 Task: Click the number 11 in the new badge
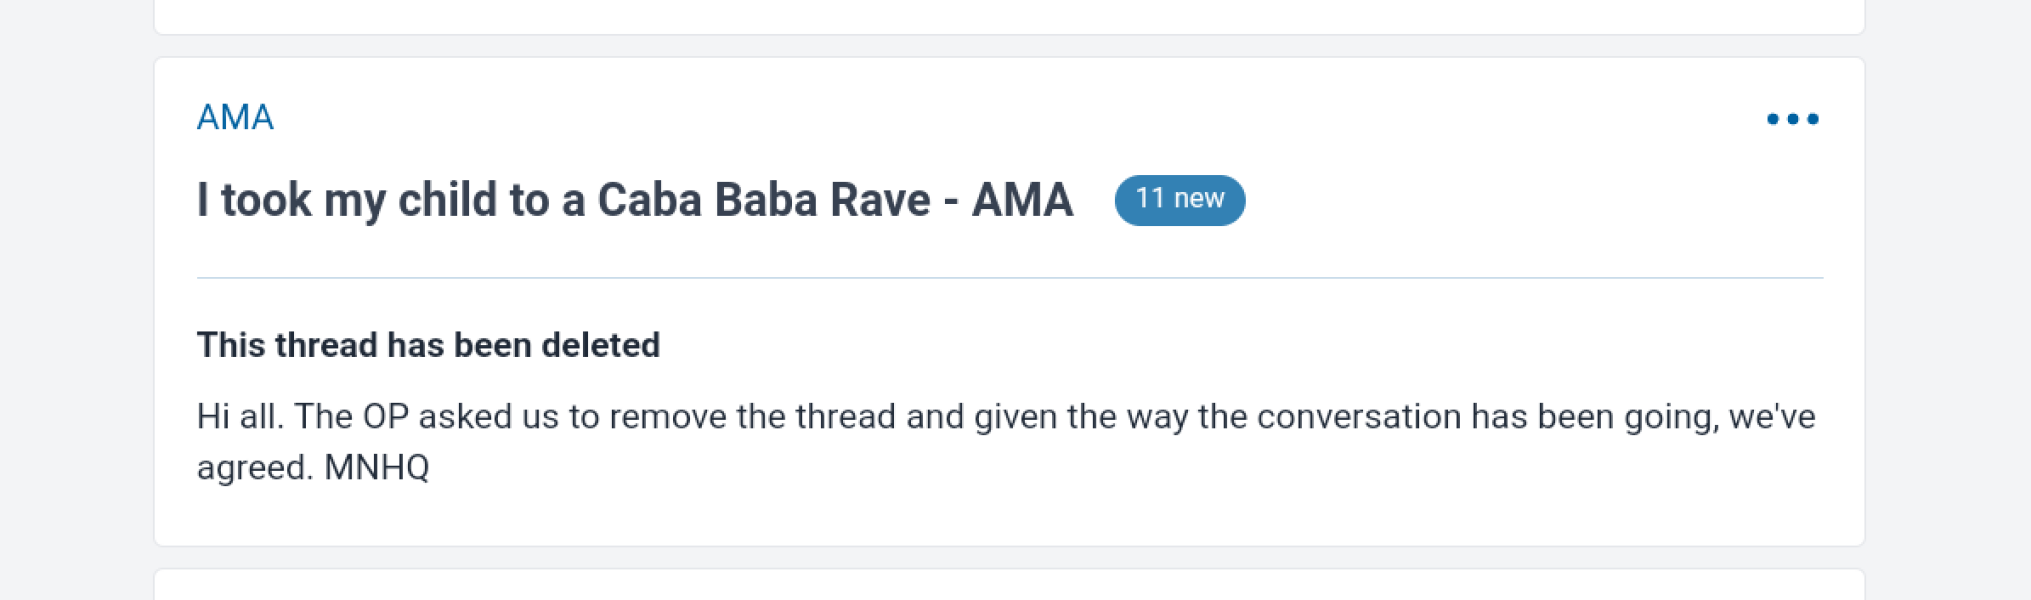(x=1150, y=199)
